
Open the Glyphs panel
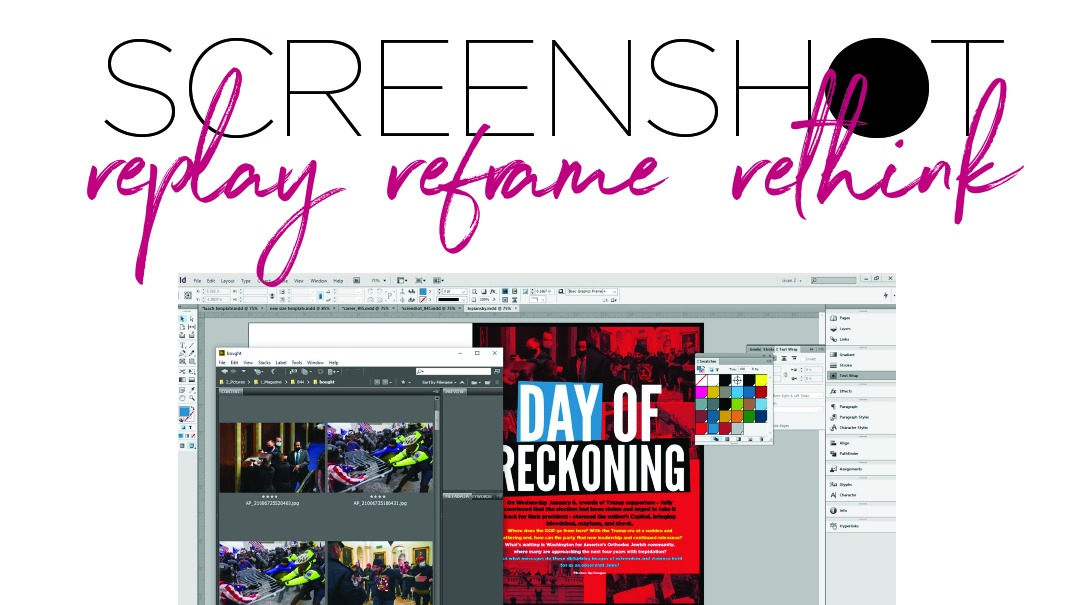pyautogui.click(x=845, y=484)
